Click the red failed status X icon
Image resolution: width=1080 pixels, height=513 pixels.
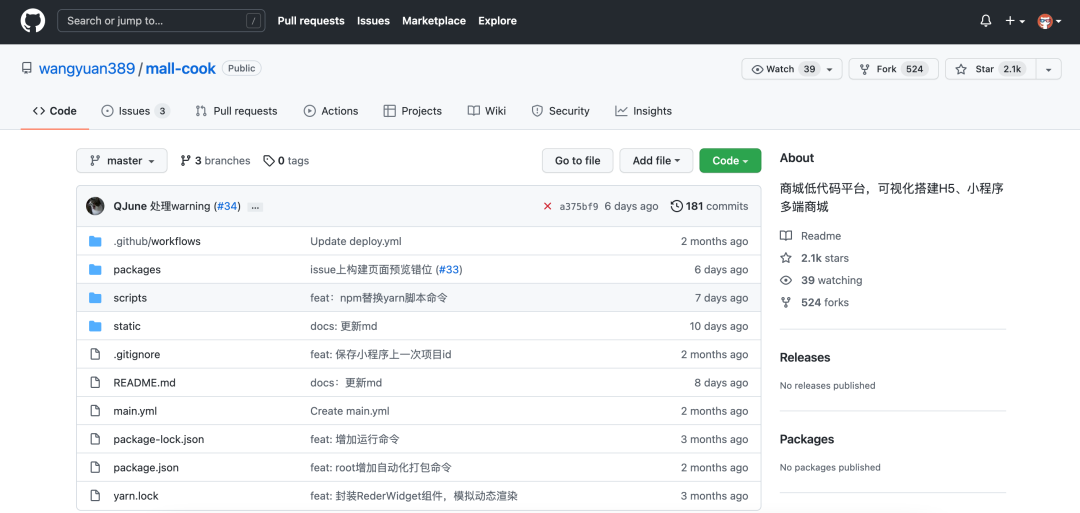tap(548, 206)
